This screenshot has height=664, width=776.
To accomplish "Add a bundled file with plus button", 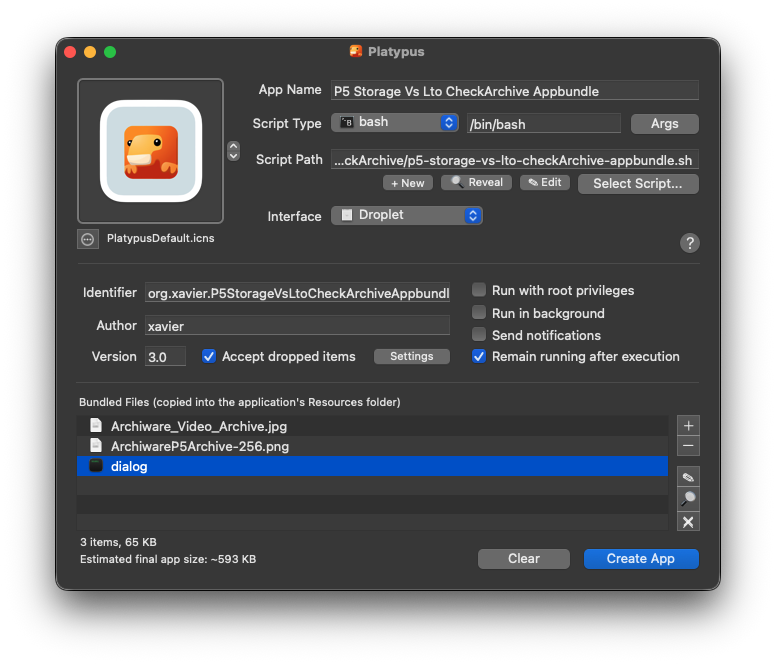I will pyautogui.click(x=688, y=425).
